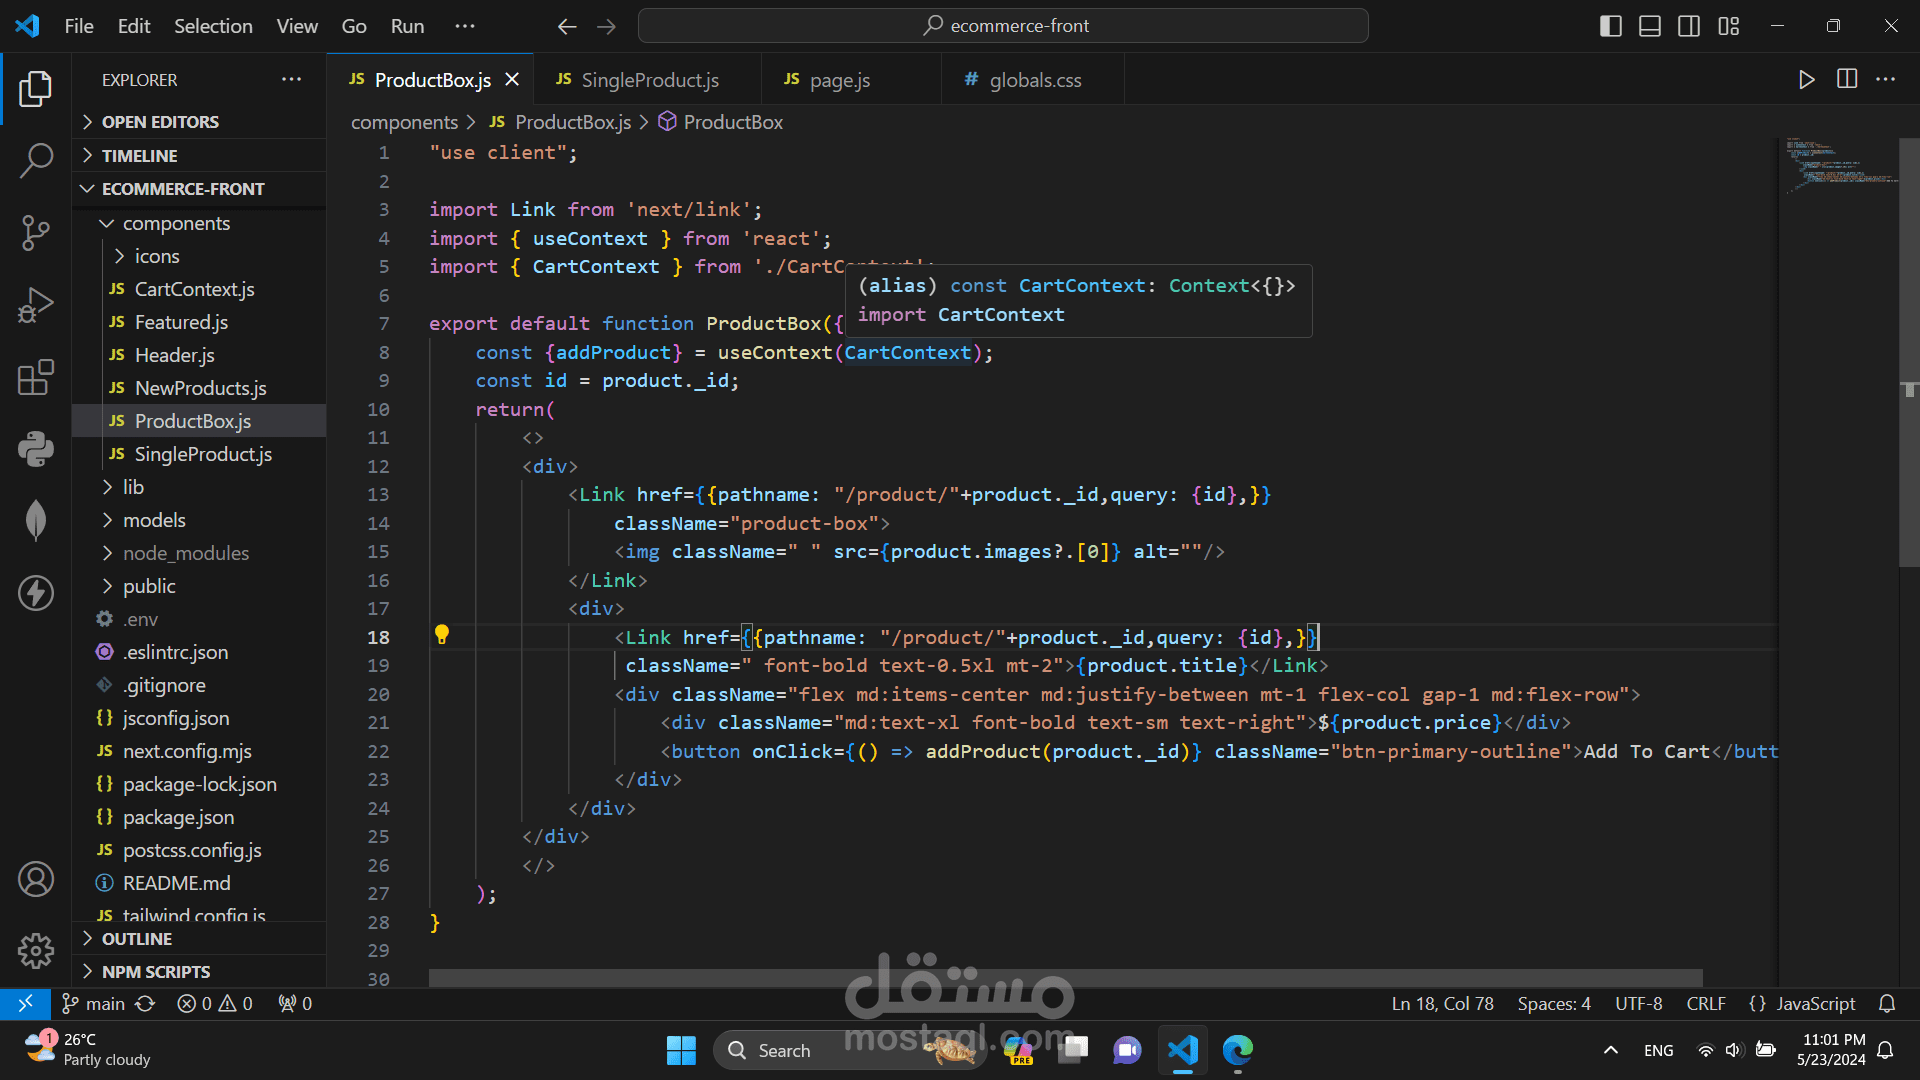The height and width of the screenshot is (1080, 1920).
Task: Open the Source Control view
Action: [36, 232]
